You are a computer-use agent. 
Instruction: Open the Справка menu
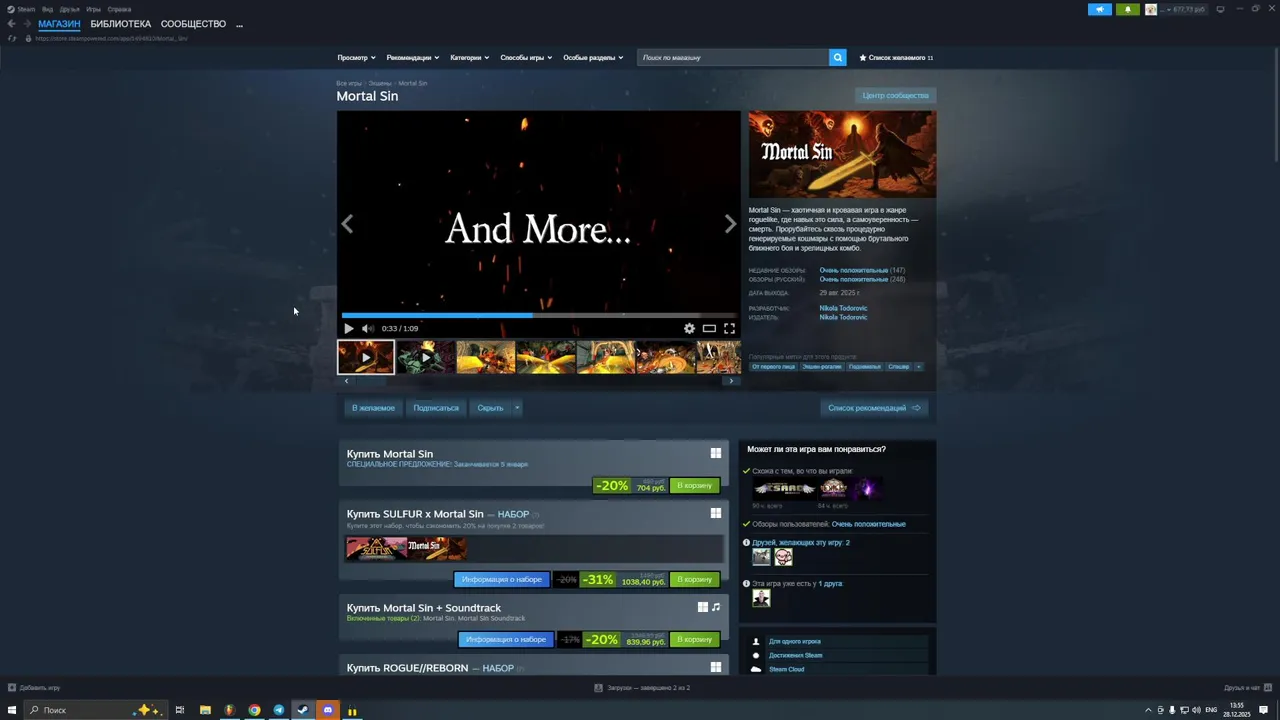pyautogui.click(x=119, y=9)
